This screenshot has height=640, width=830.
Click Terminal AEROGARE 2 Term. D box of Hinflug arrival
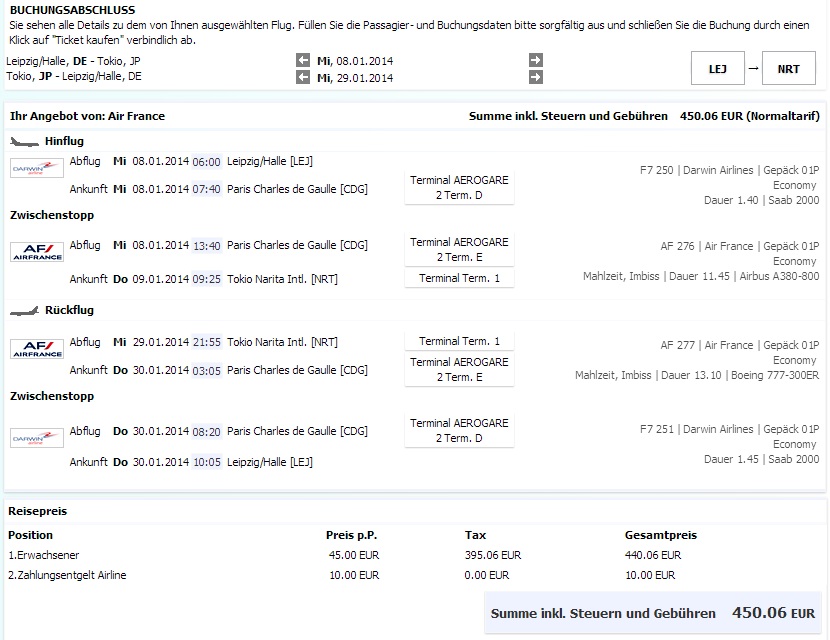[459, 187]
